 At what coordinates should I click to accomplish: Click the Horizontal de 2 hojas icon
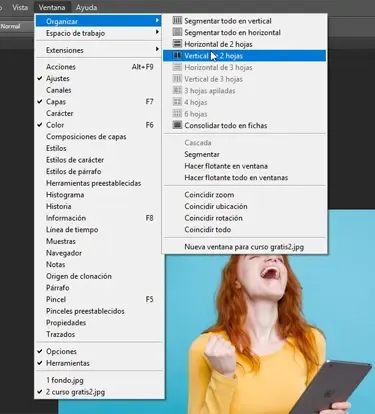pos(177,44)
